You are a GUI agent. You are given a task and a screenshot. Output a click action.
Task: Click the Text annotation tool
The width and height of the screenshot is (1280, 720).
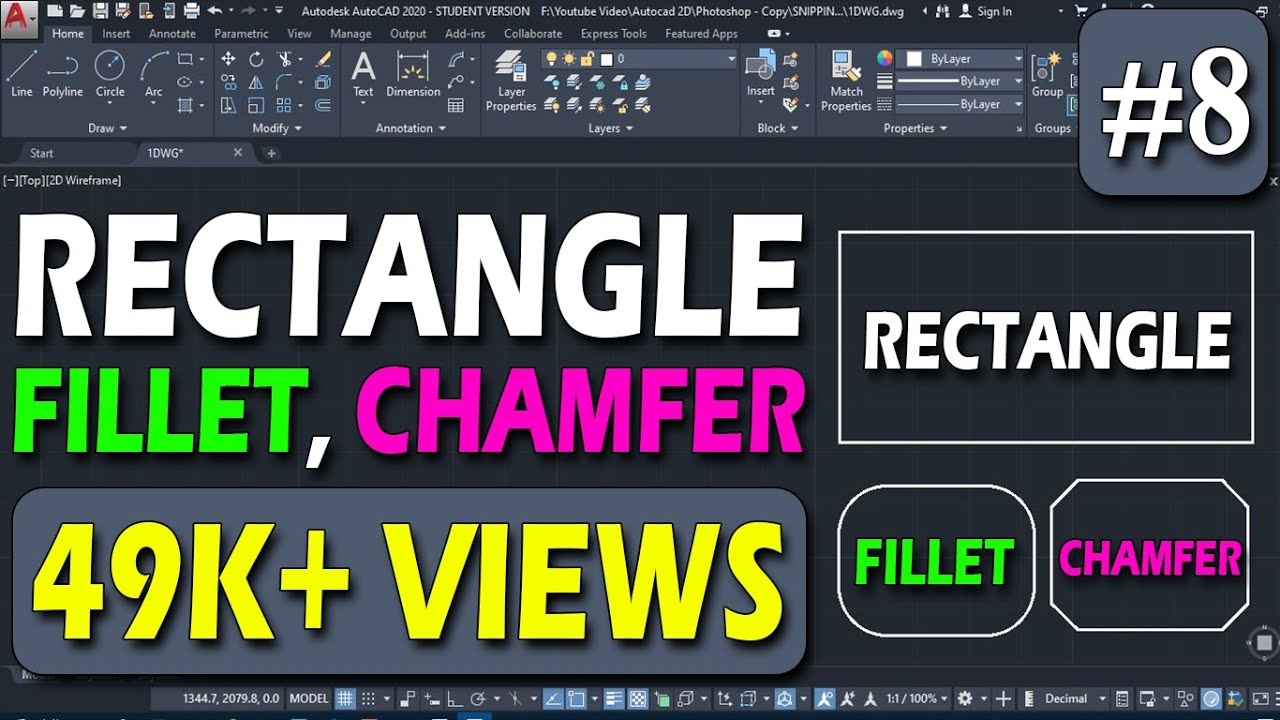(x=363, y=74)
